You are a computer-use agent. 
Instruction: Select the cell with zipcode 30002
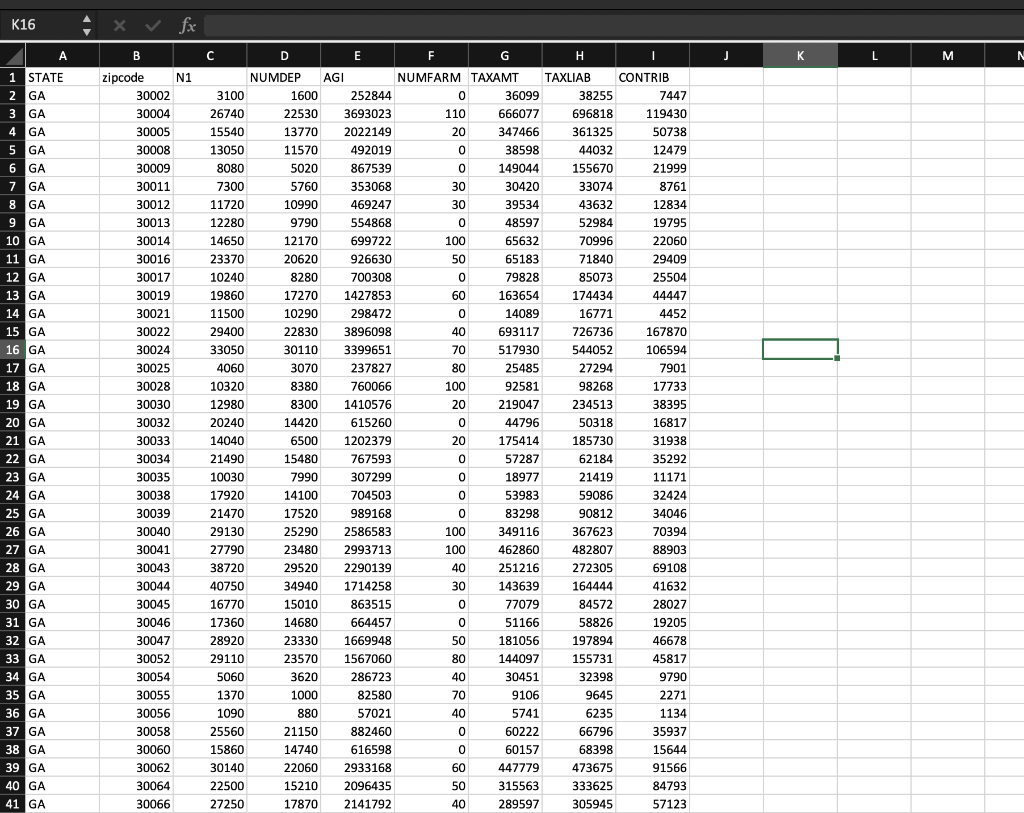point(137,95)
